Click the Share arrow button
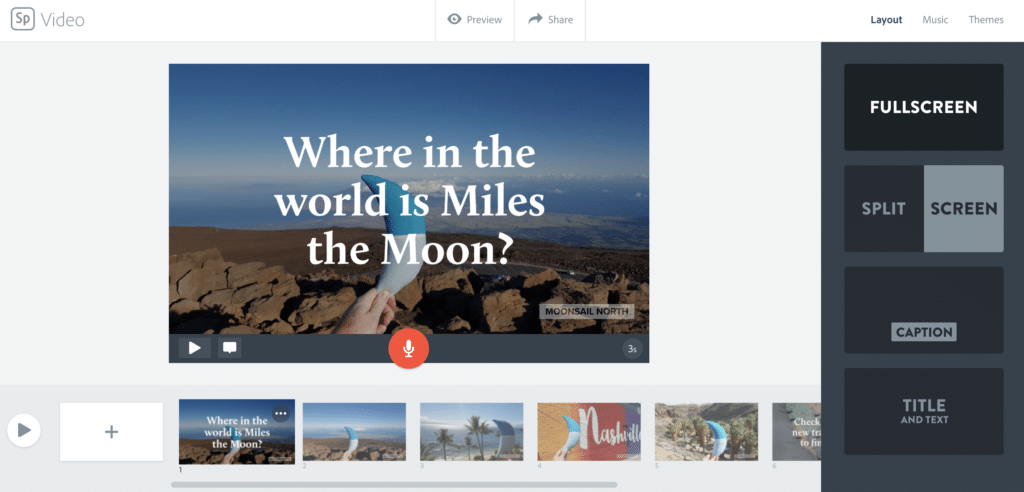 point(550,20)
